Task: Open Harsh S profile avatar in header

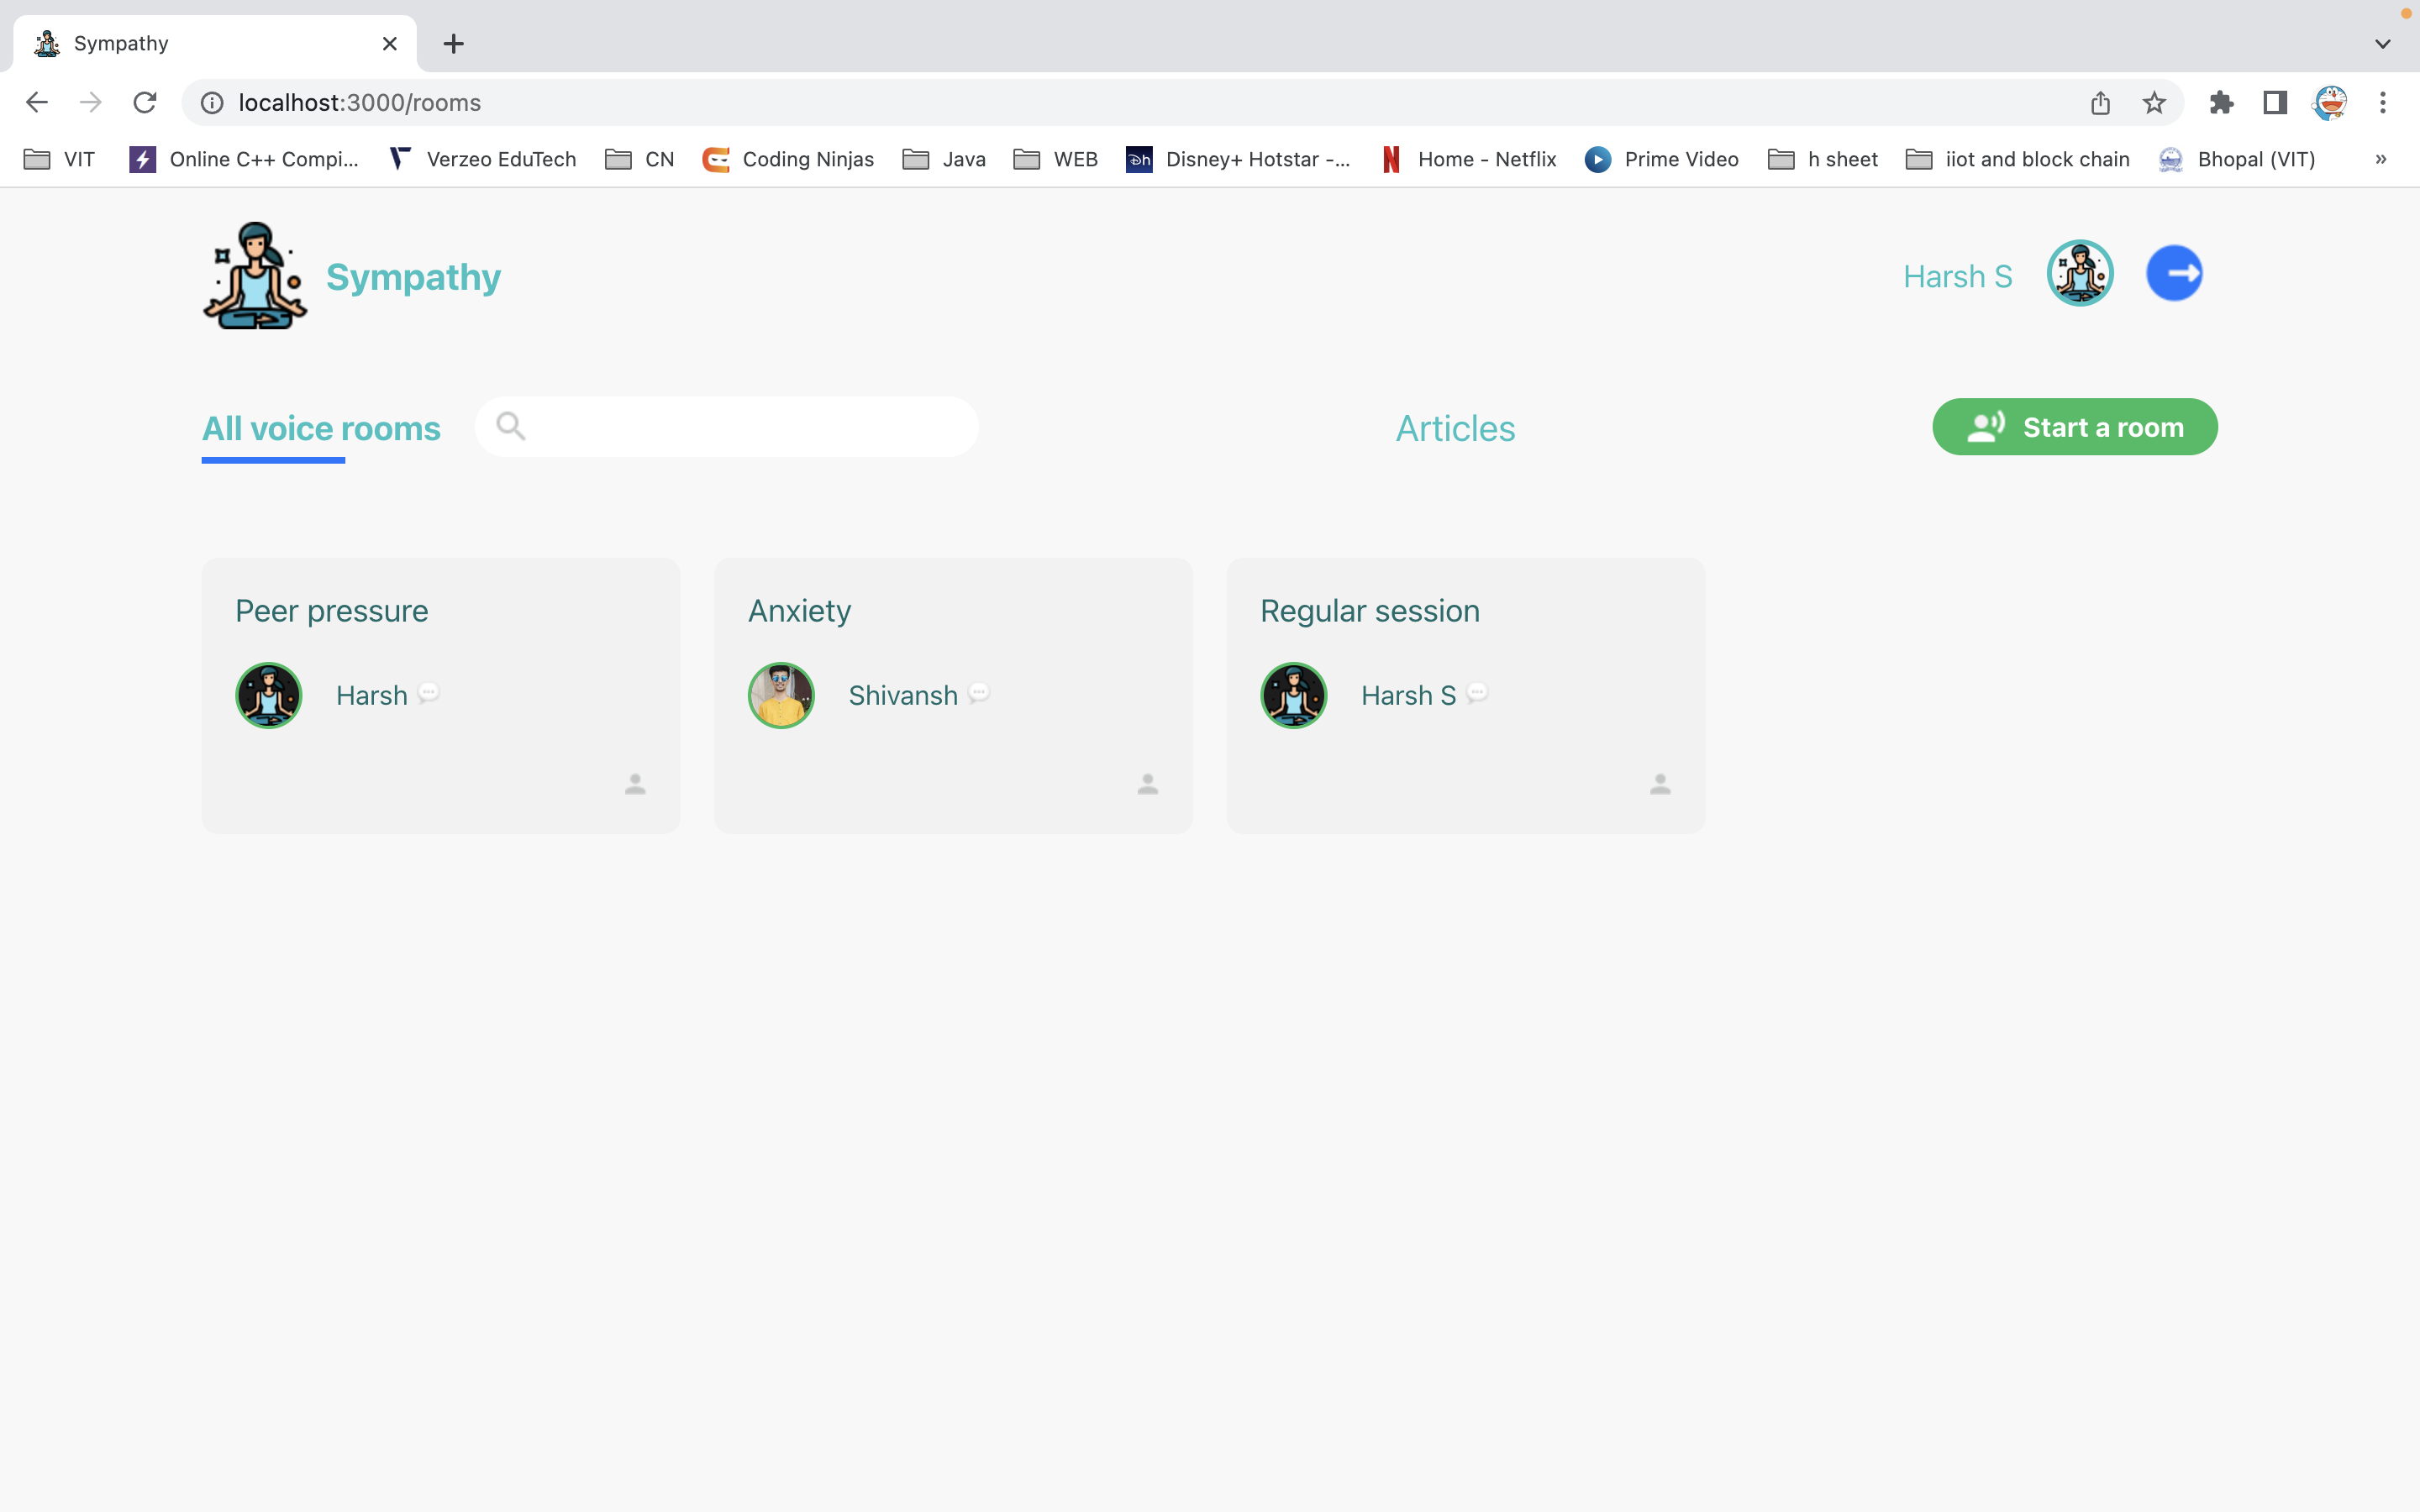Action: (2080, 274)
